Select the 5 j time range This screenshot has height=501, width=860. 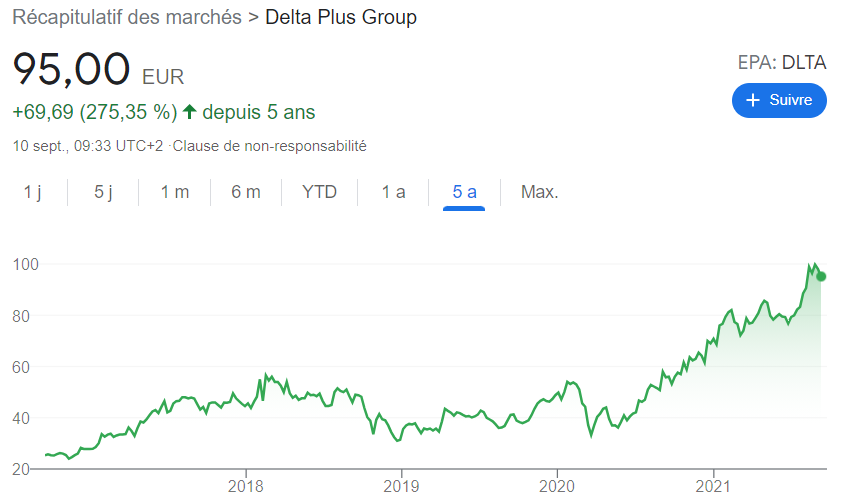point(104,192)
